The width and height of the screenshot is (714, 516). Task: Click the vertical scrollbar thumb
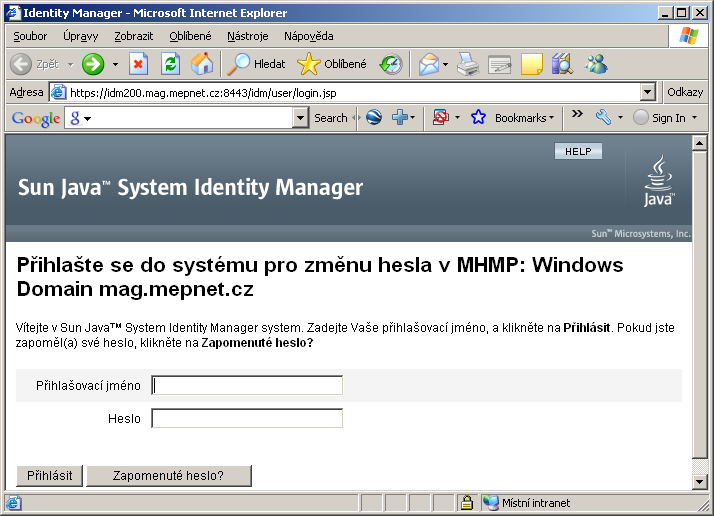click(699, 304)
